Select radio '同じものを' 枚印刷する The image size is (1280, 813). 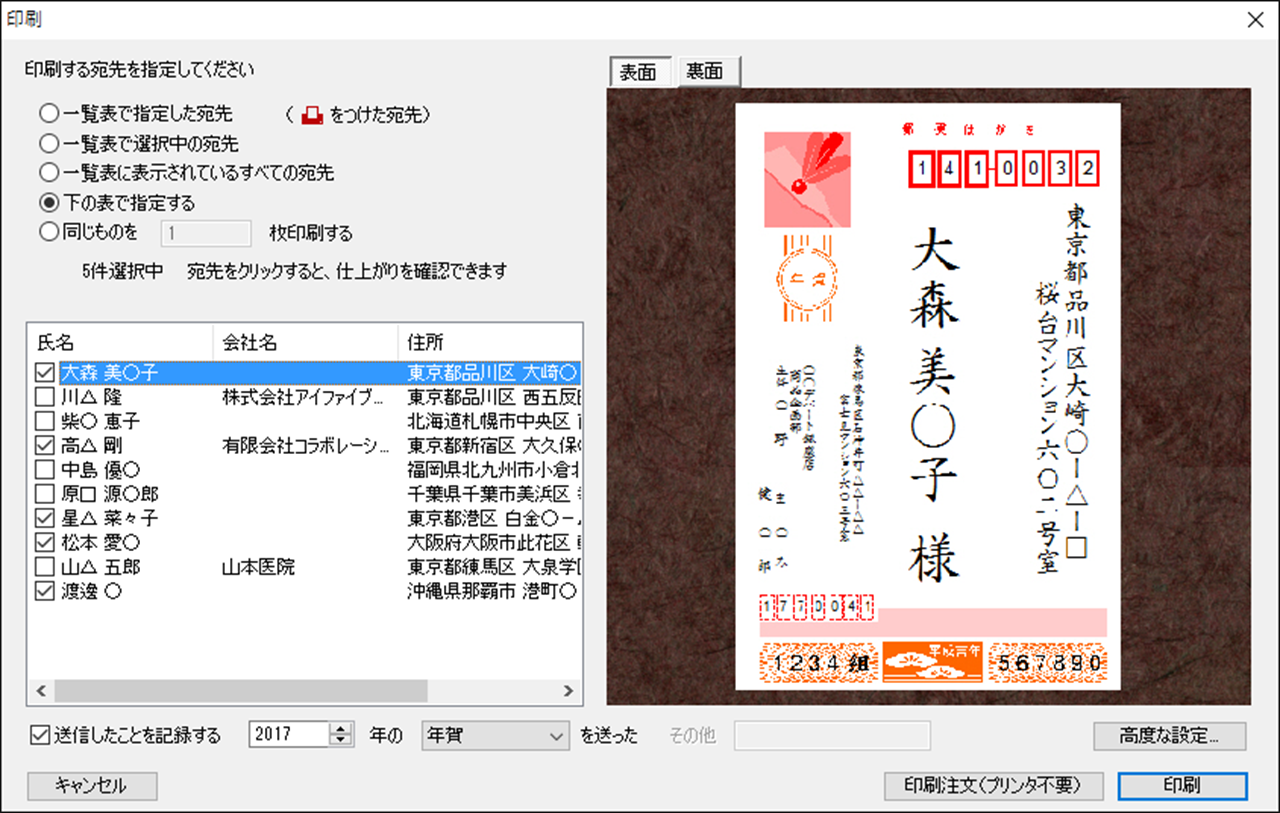[x=49, y=233]
